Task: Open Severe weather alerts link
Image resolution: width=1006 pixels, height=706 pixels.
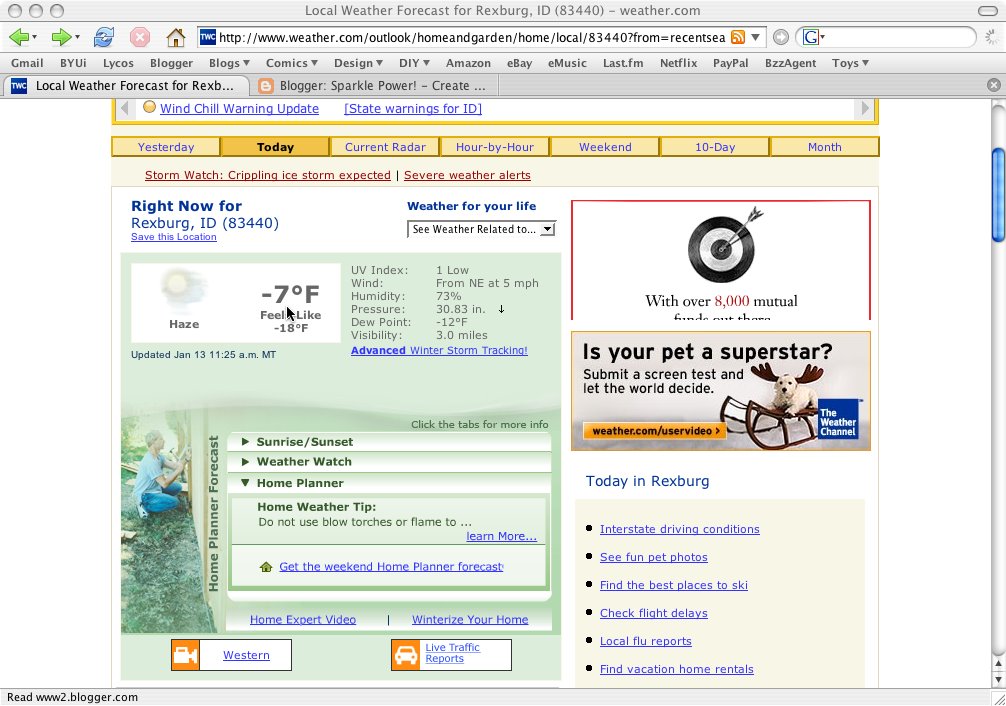Action: pyautogui.click(x=467, y=175)
